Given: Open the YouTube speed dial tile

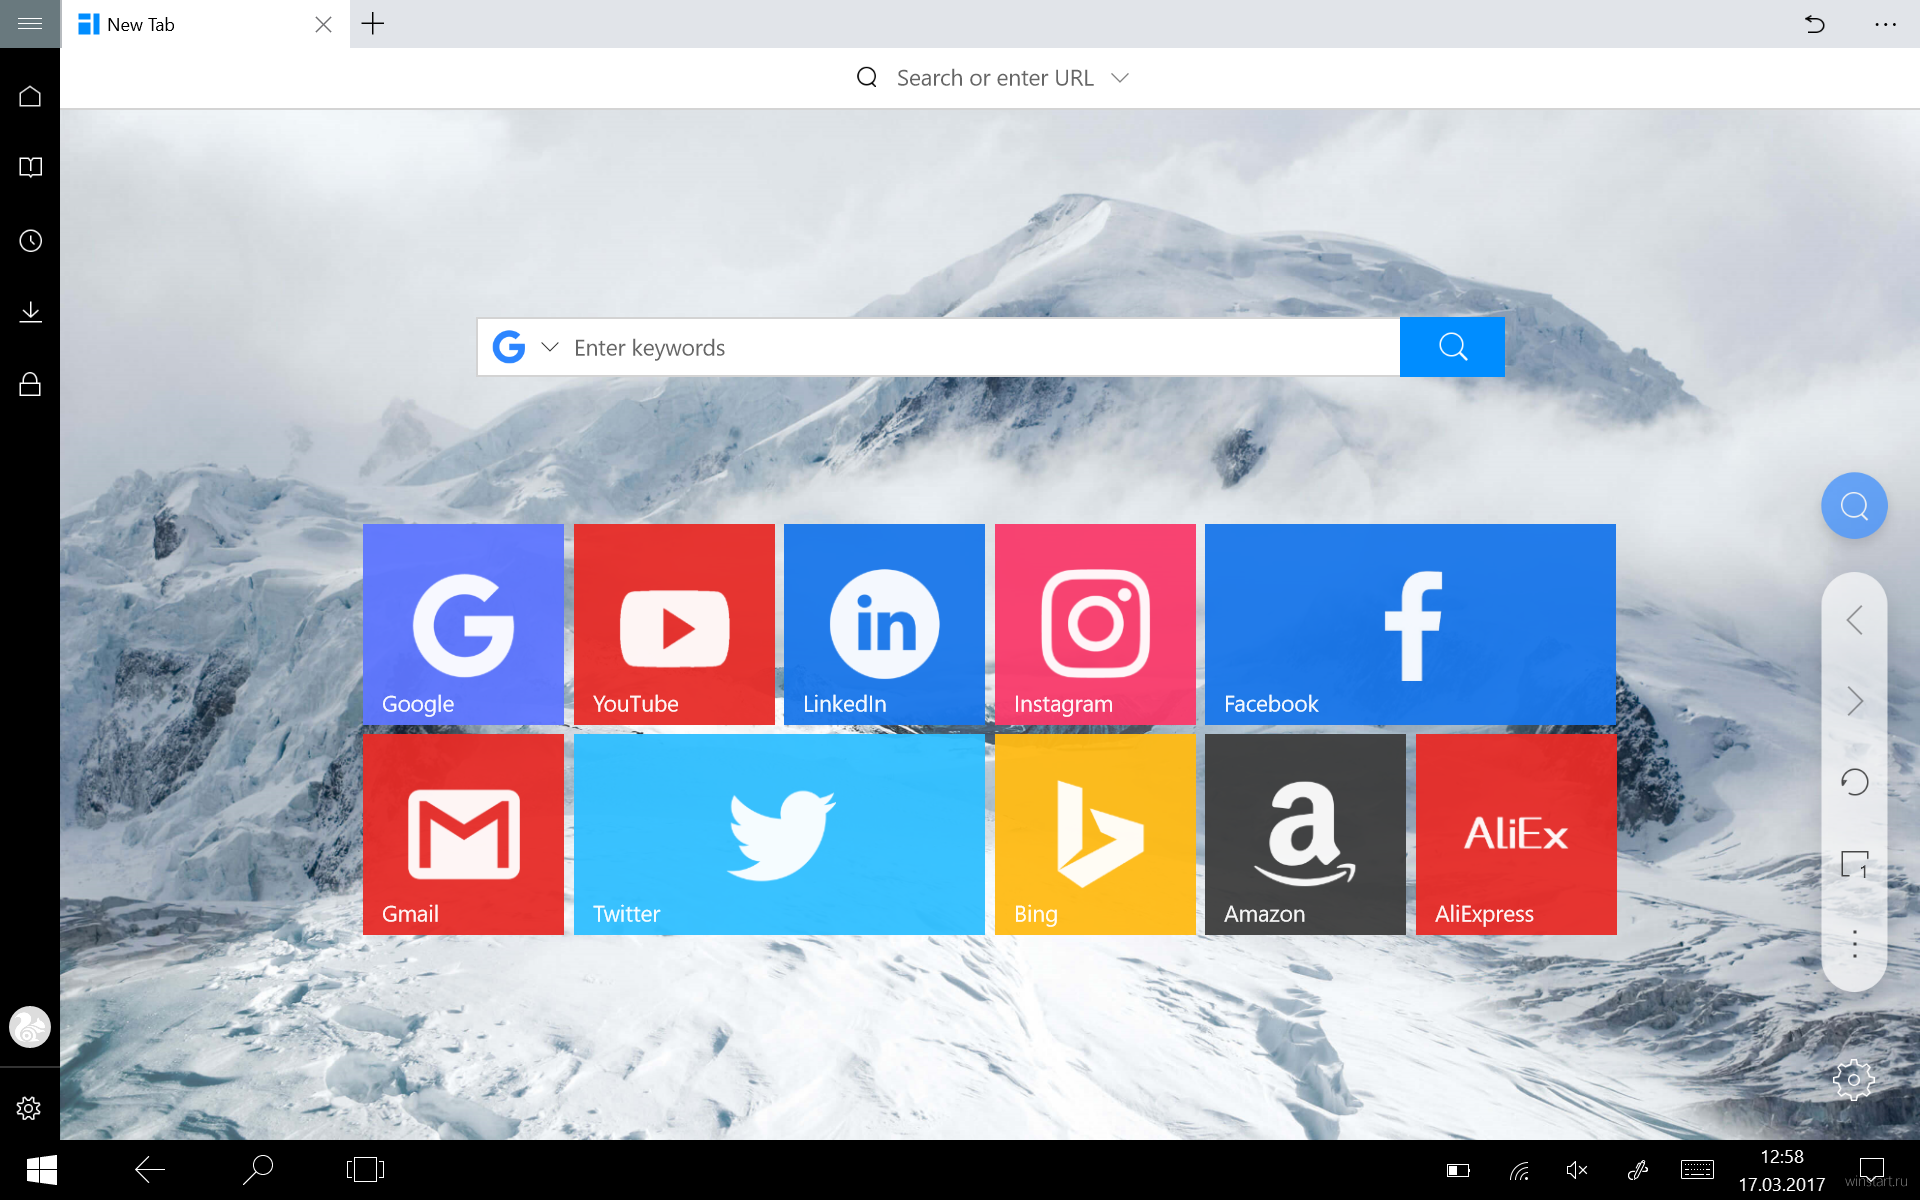Looking at the screenshot, I should point(674,624).
